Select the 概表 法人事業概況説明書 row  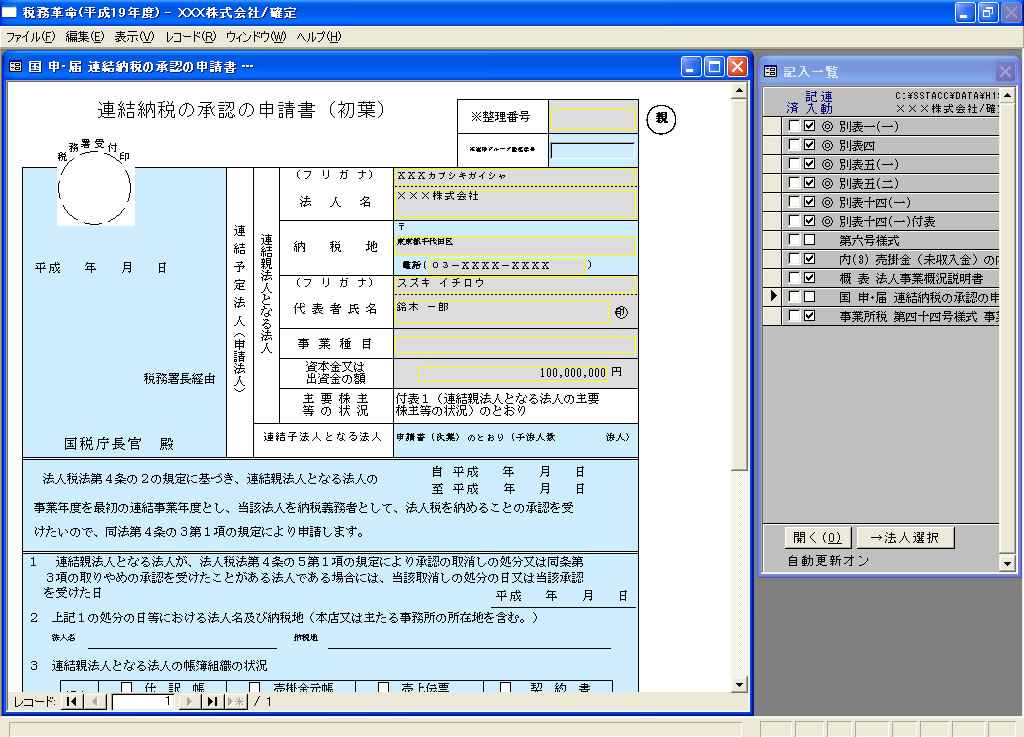coord(882,277)
